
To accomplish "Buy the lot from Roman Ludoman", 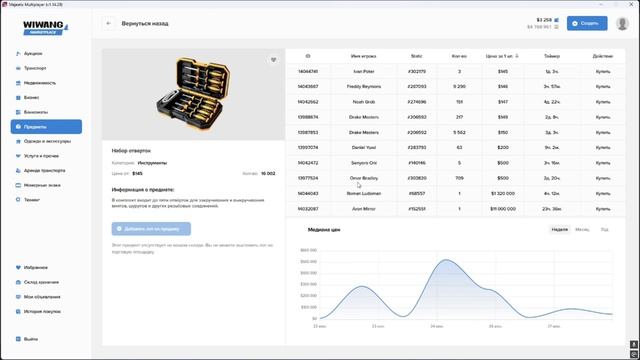I will [602, 193].
